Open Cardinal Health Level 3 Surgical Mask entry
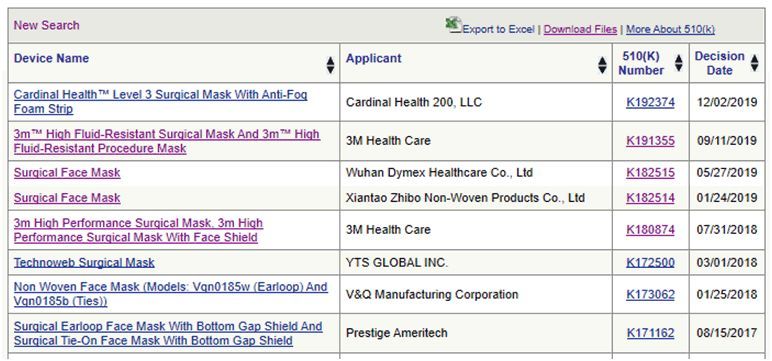 161,102
